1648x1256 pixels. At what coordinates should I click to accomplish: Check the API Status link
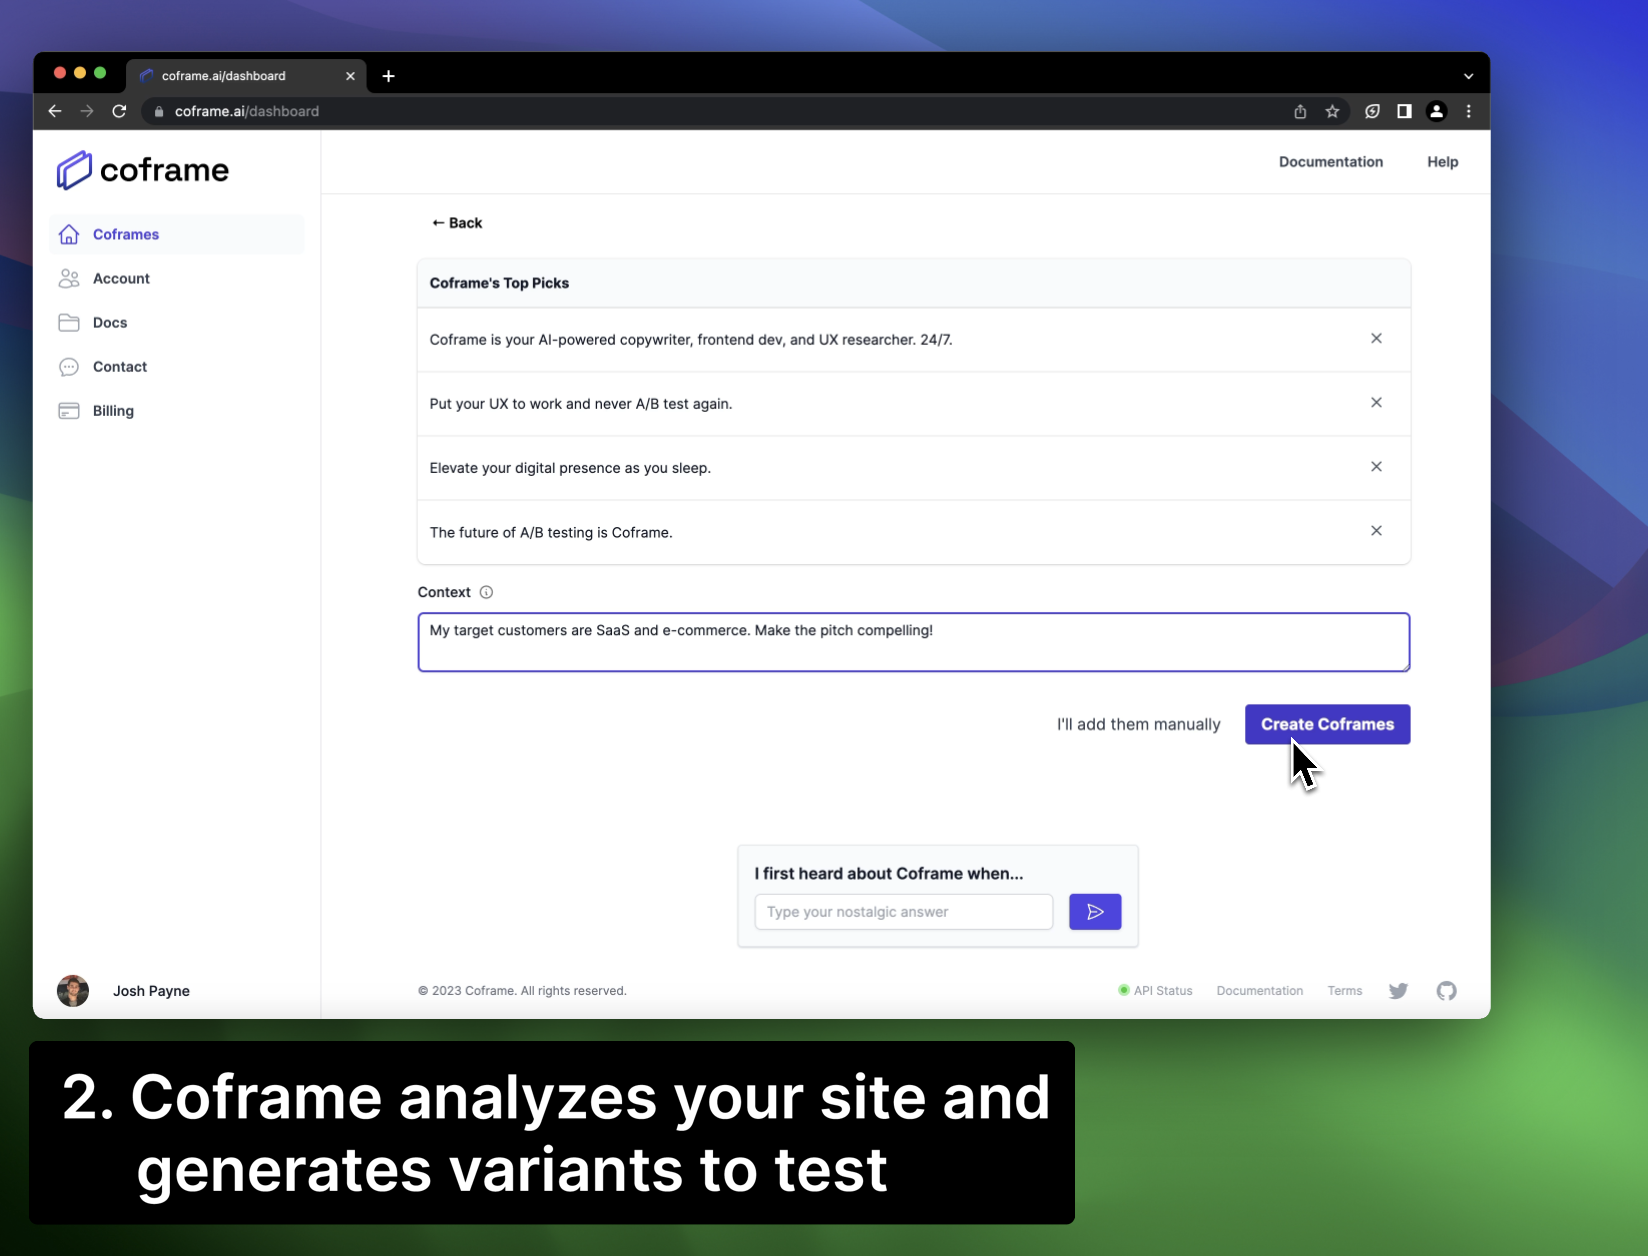click(x=1155, y=991)
